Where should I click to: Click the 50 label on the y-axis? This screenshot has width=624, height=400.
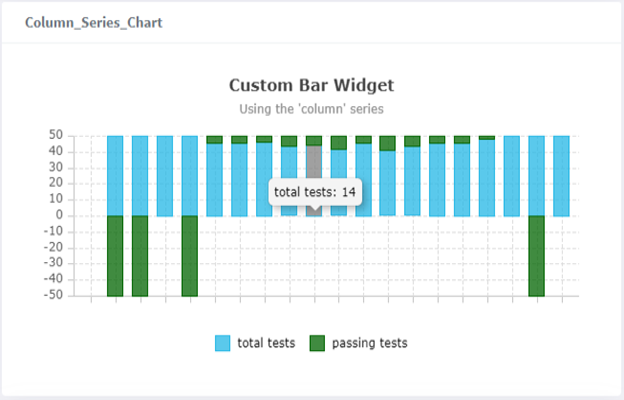pos(56,135)
